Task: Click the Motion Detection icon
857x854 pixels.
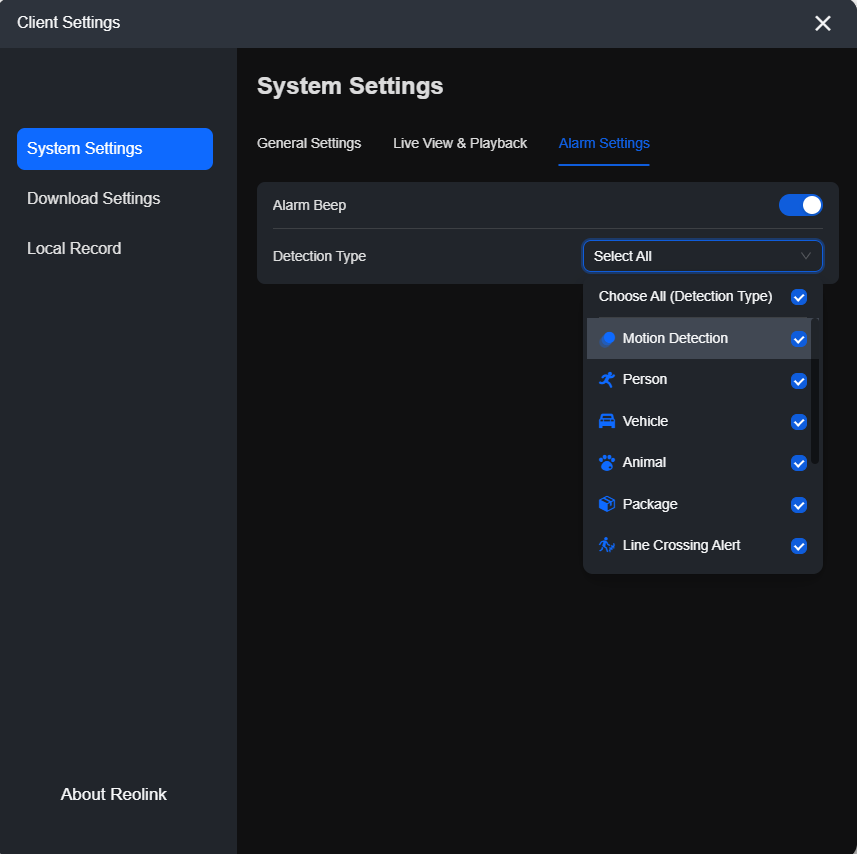Action: pyautogui.click(x=607, y=339)
